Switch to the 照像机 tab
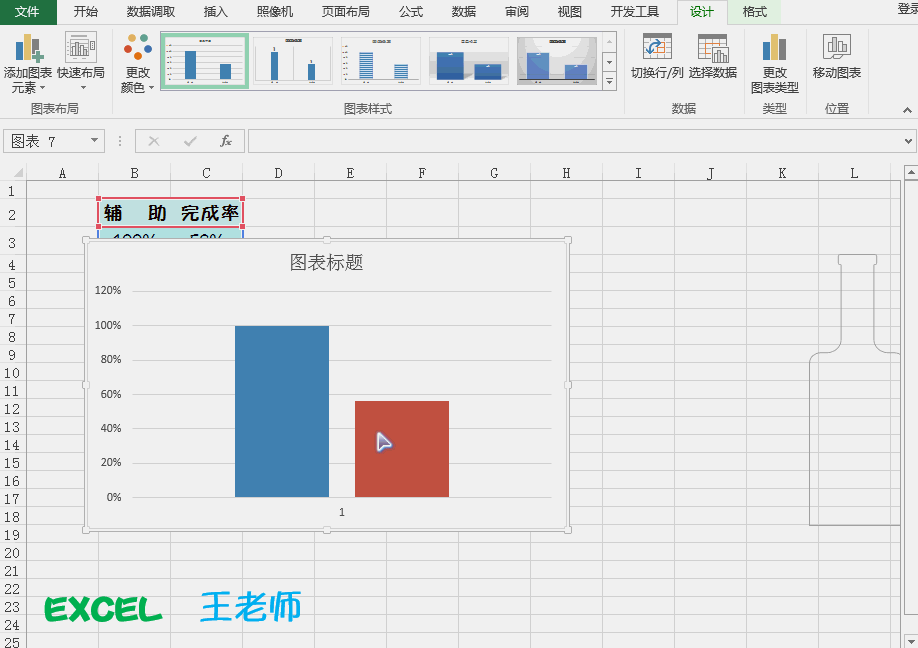 275,12
